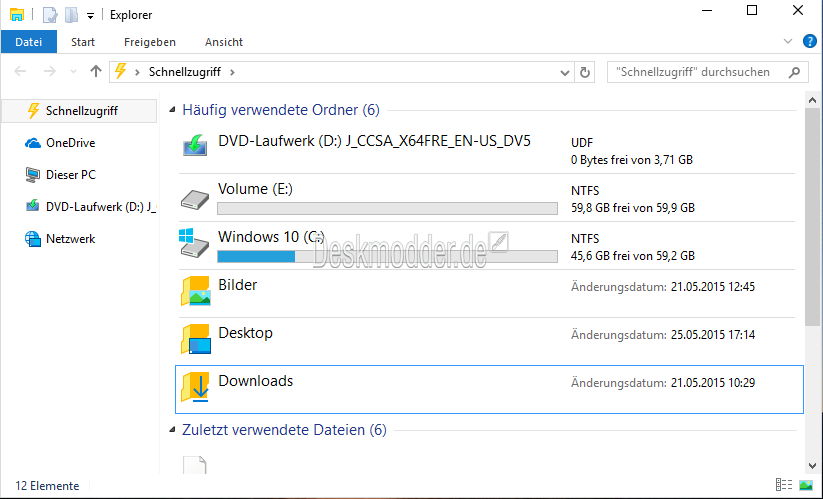823x499 pixels.
Task: Click the OneDrive cloud icon
Action: [x=33, y=143]
